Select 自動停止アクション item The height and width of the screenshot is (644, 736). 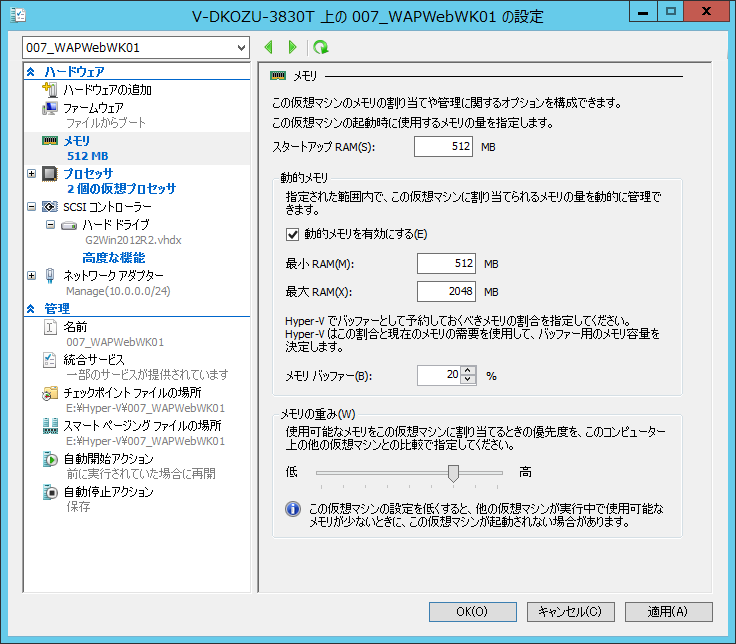[108, 492]
